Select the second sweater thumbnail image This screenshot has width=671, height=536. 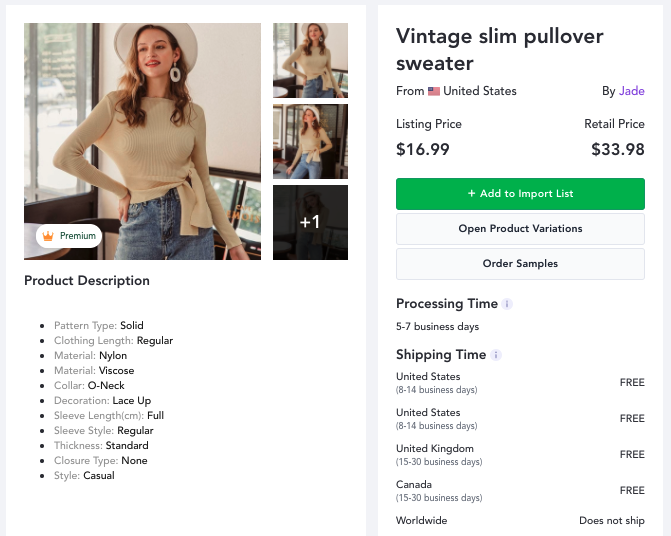pyautogui.click(x=310, y=142)
